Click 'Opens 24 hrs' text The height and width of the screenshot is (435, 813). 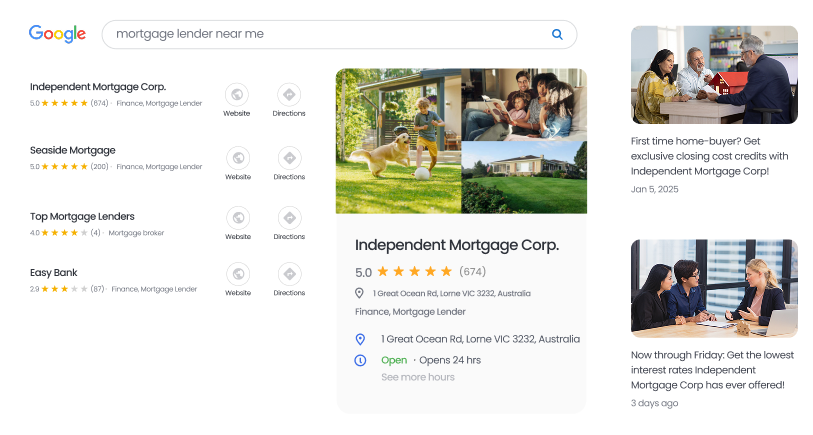[450, 360]
